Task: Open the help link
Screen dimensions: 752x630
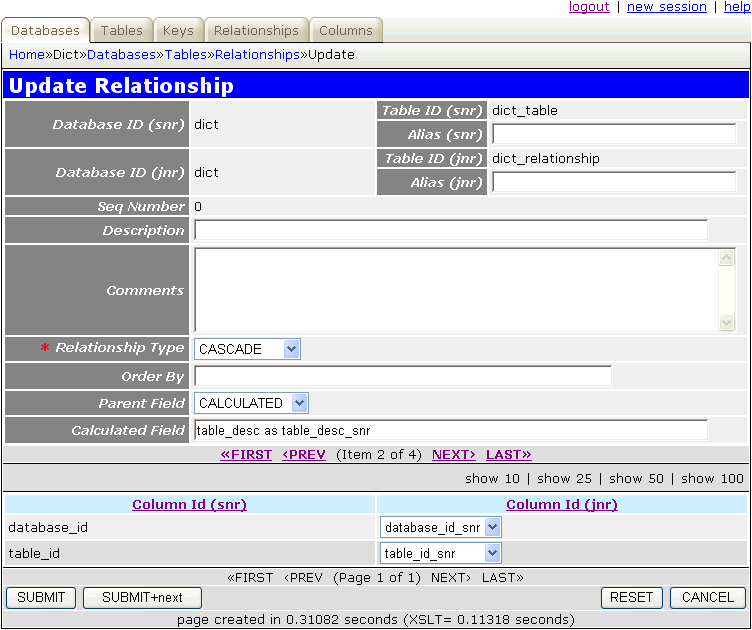Action: click(x=737, y=7)
